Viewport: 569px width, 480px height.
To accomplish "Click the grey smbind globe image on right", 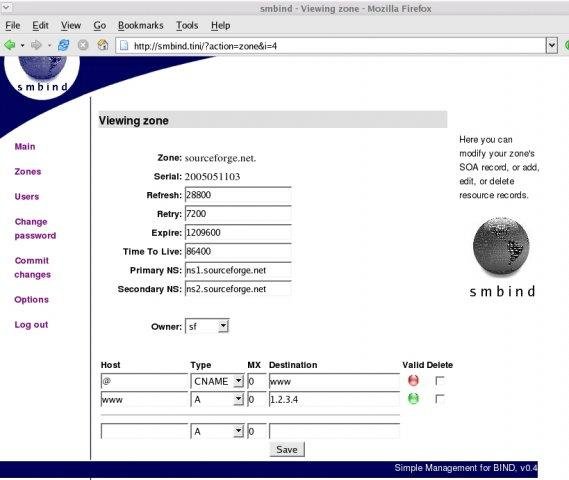I will pyautogui.click(x=501, y=246).
